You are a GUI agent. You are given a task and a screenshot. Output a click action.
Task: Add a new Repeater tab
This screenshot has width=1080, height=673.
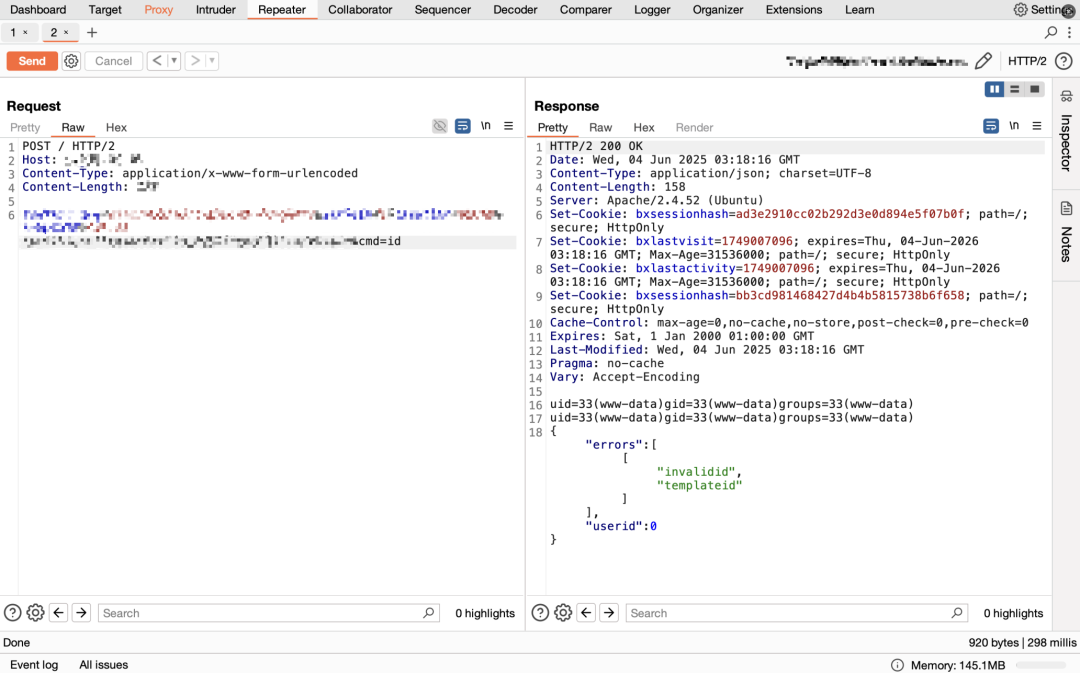pos(92,32)
